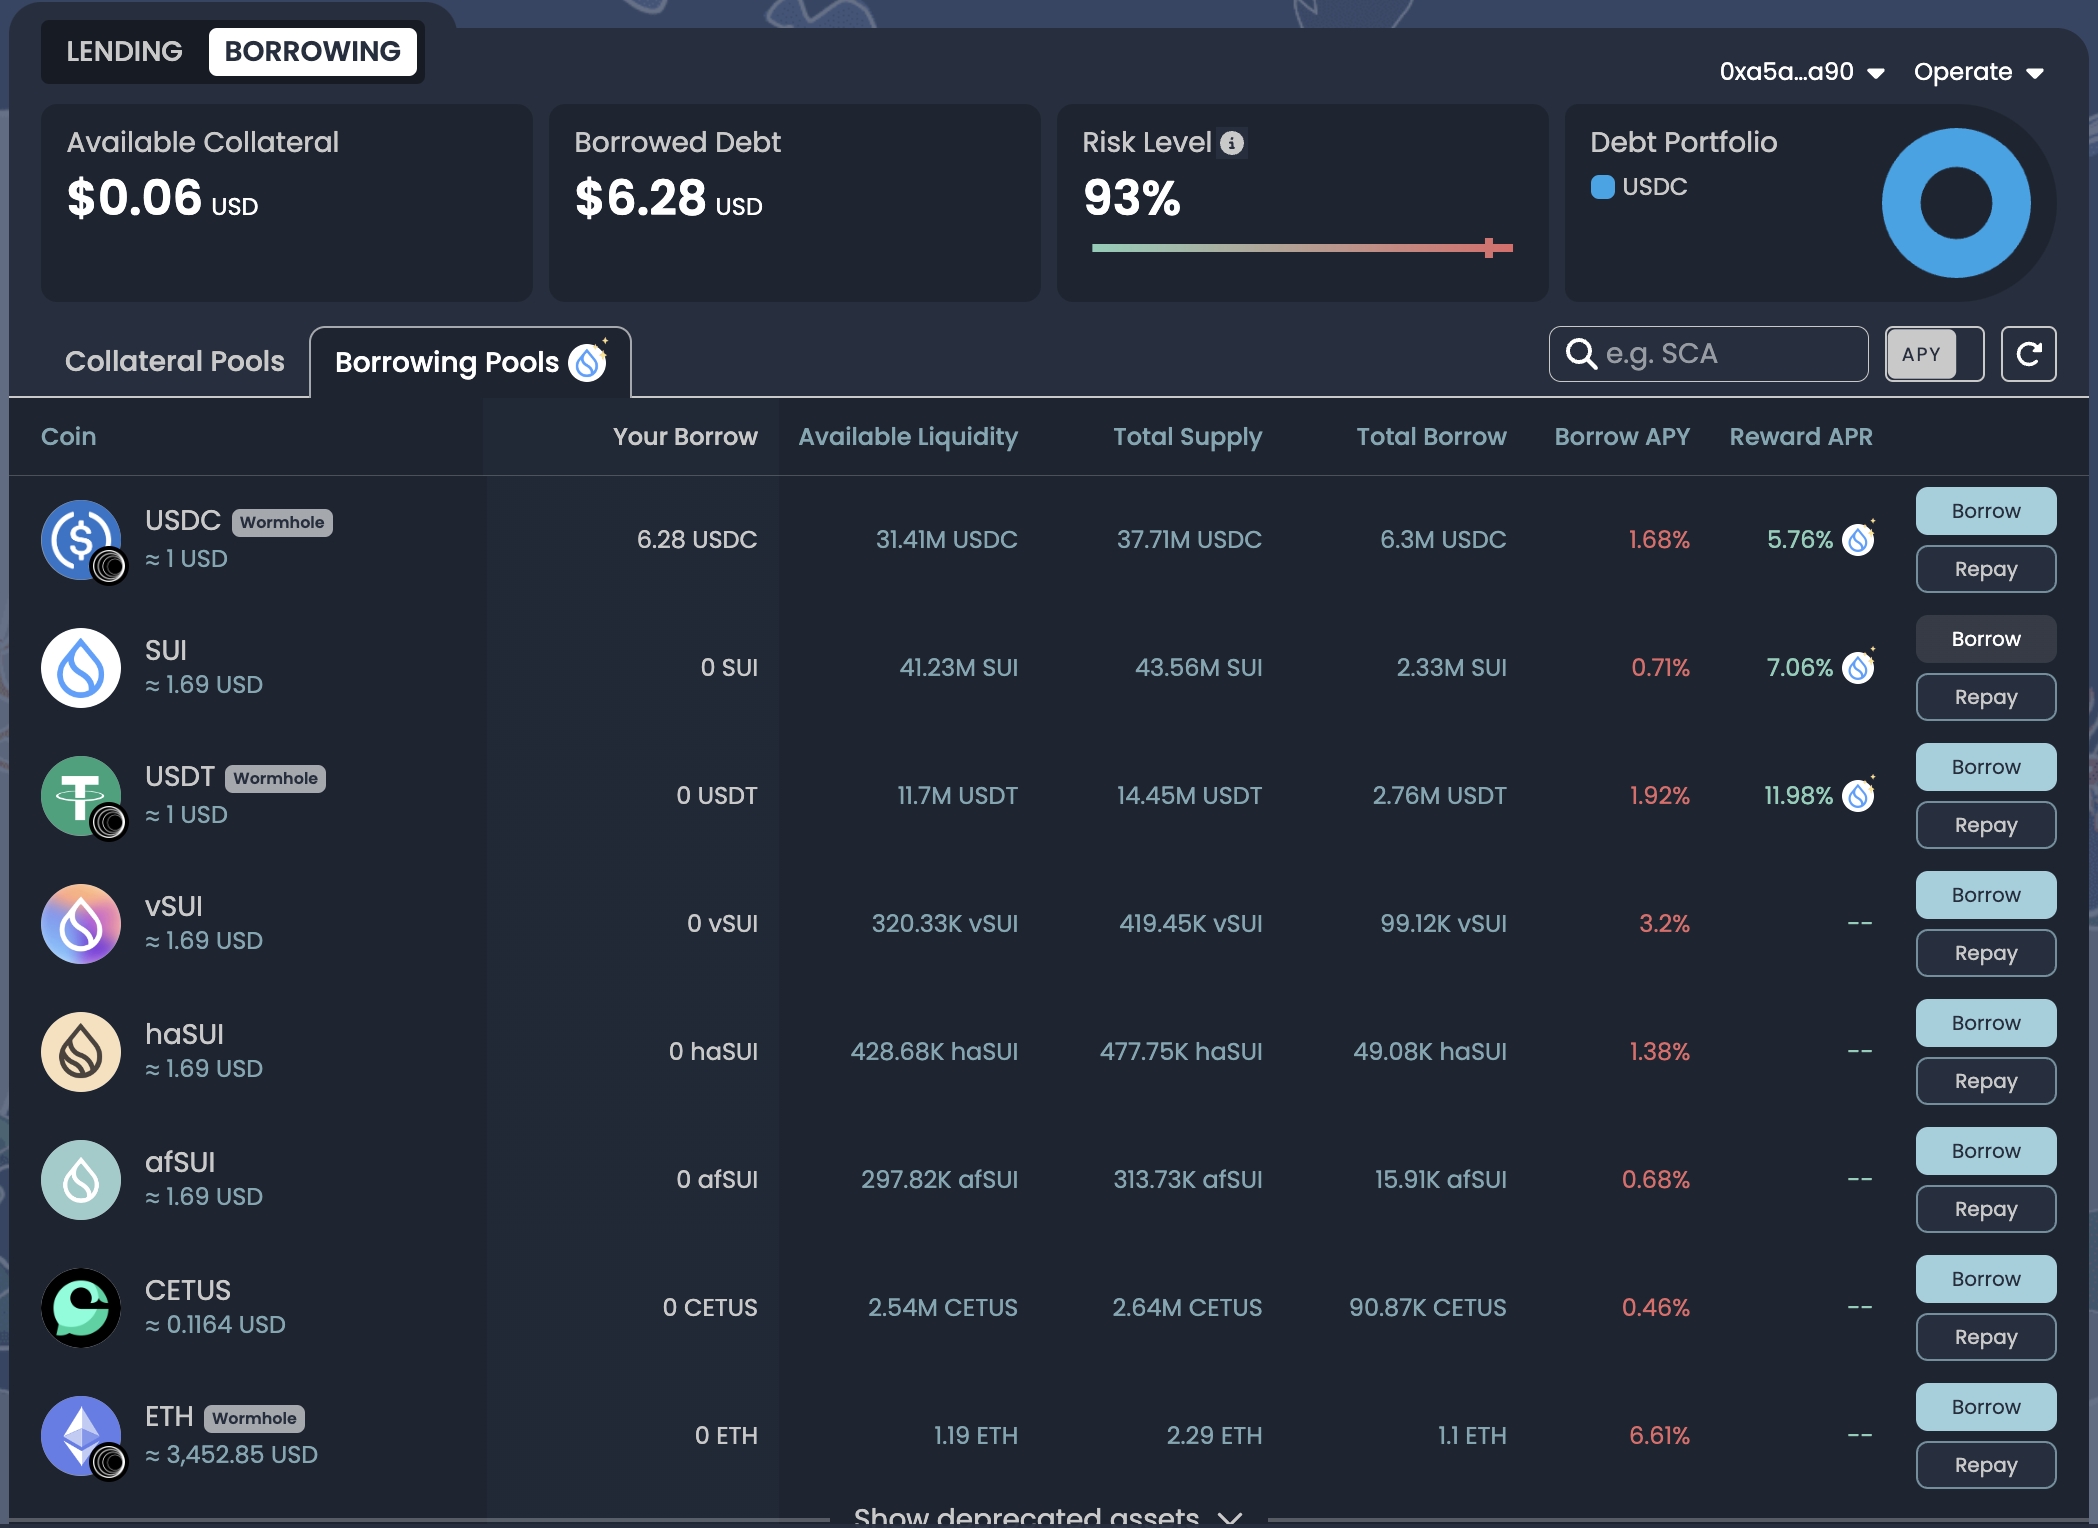Switch to LENDING mode
The image size is (2098, 1528).
[125, 52]
